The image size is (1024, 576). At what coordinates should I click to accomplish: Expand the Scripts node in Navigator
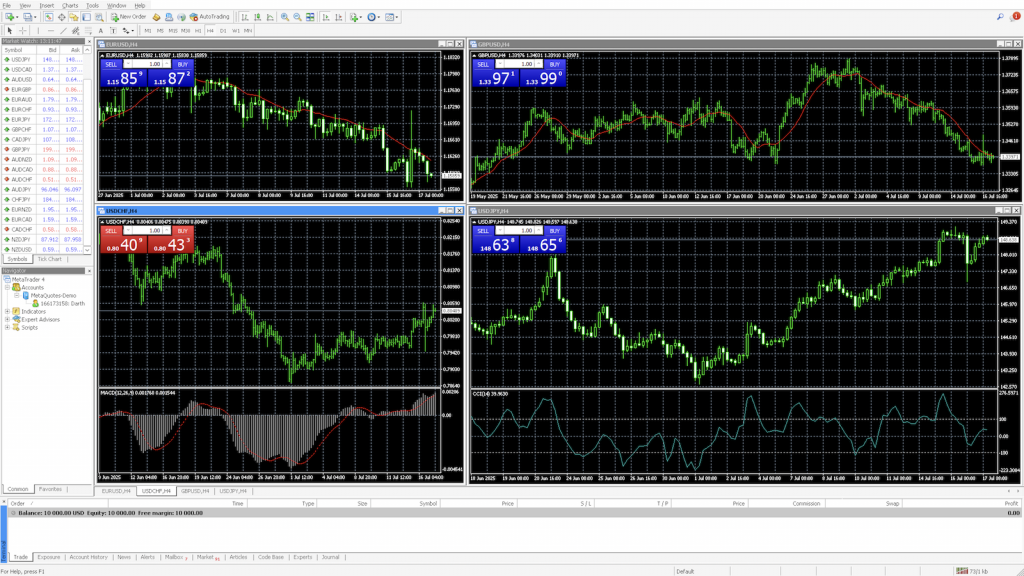(7, 327)
